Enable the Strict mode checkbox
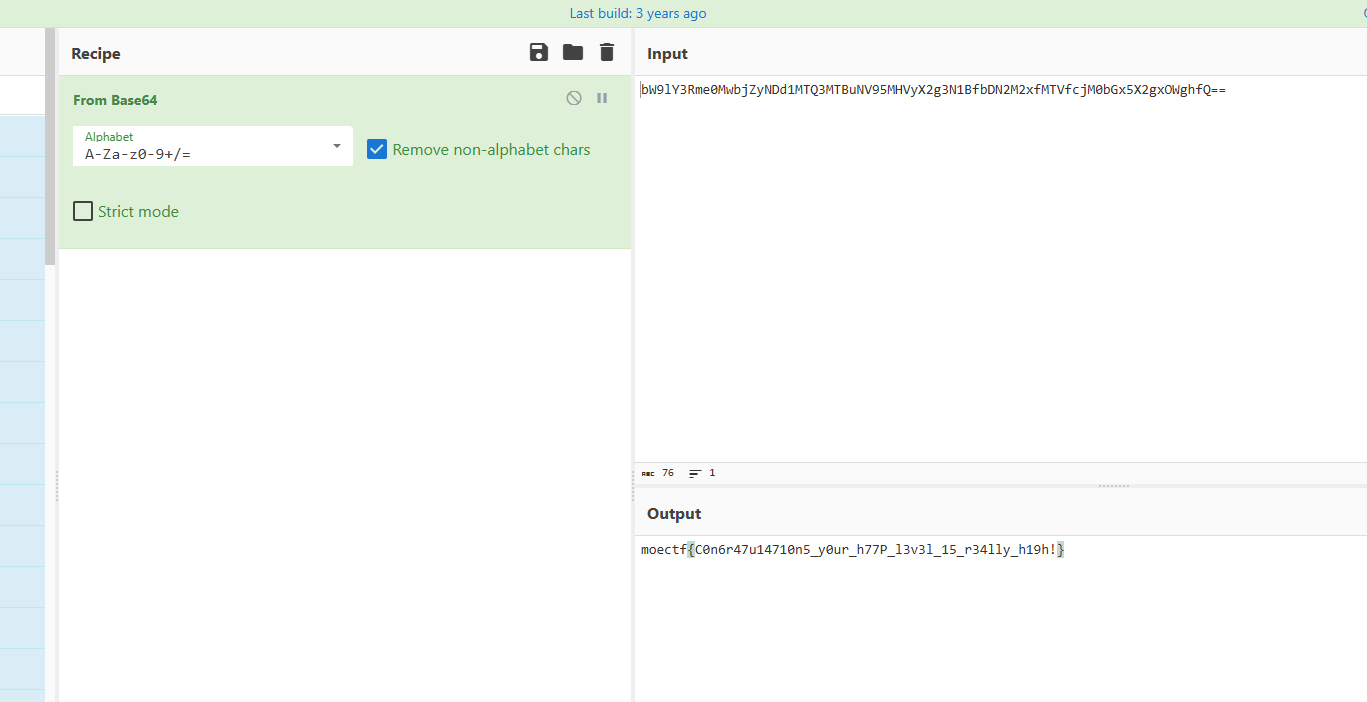 [x=83, y=211]
